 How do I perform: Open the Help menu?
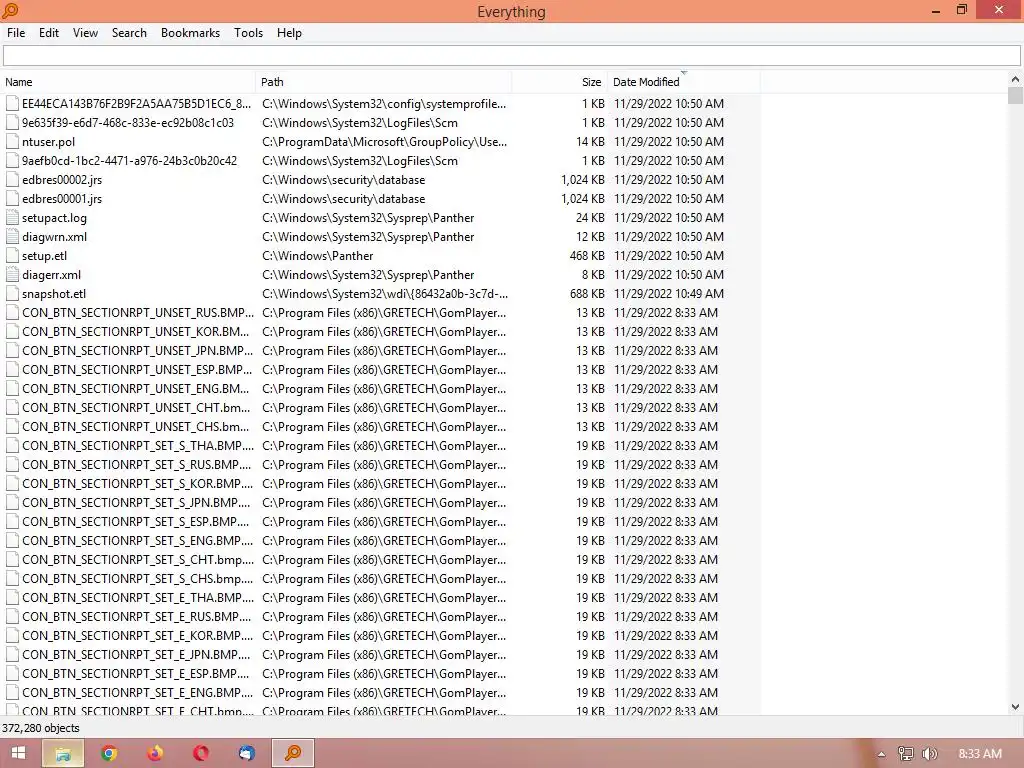pos(289,33)
